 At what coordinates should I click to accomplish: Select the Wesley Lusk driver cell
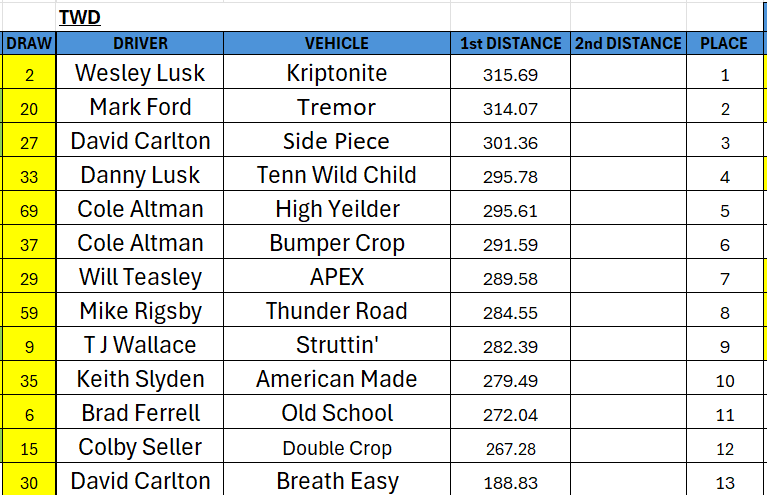[140, 73]
